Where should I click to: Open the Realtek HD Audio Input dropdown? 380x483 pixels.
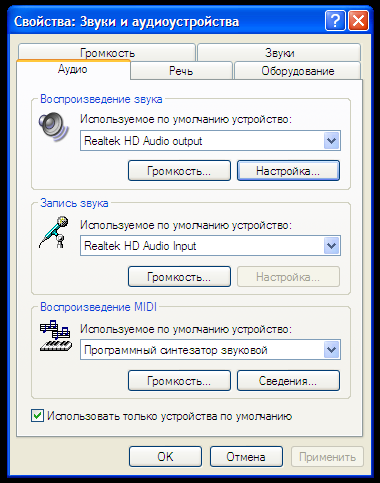(331, 246)
